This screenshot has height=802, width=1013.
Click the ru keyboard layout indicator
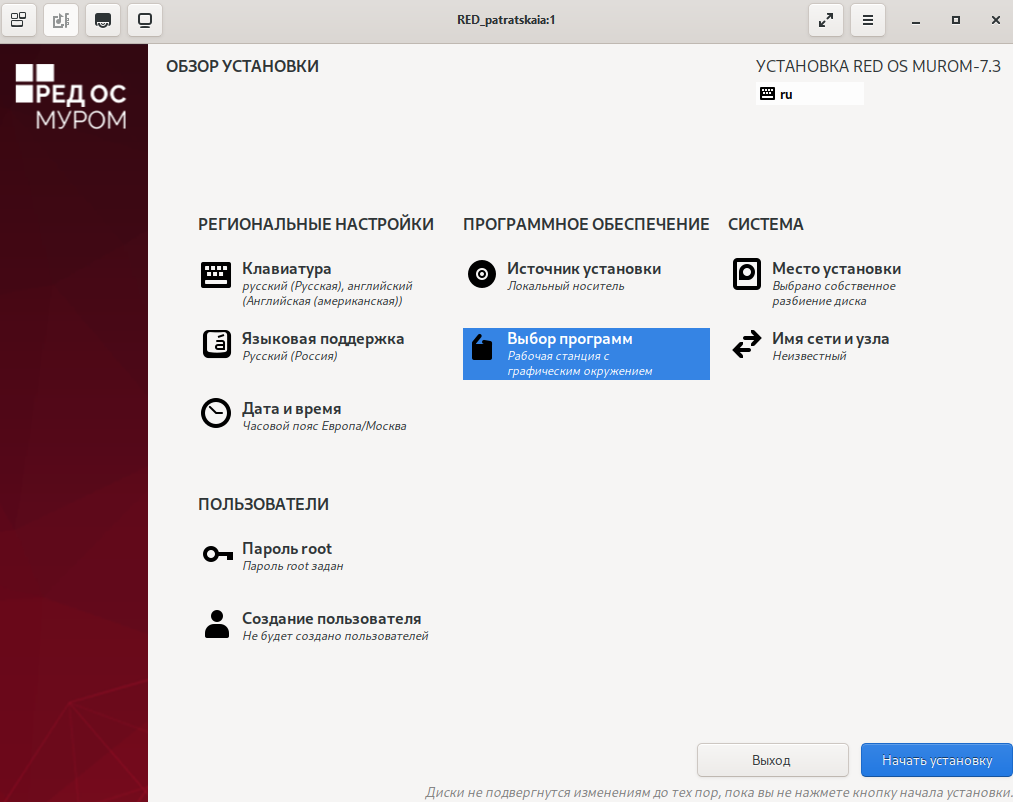[809, 94]
